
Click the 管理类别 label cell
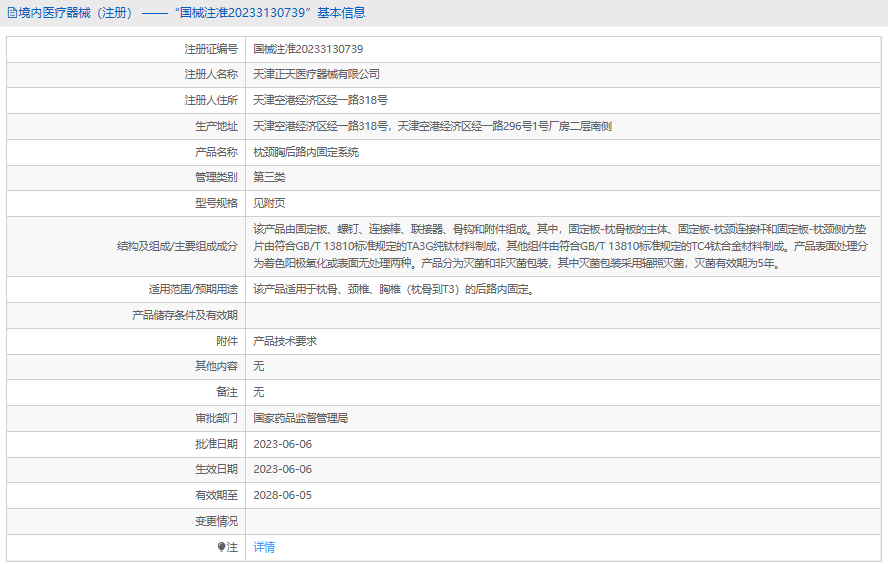coord(126,177)
